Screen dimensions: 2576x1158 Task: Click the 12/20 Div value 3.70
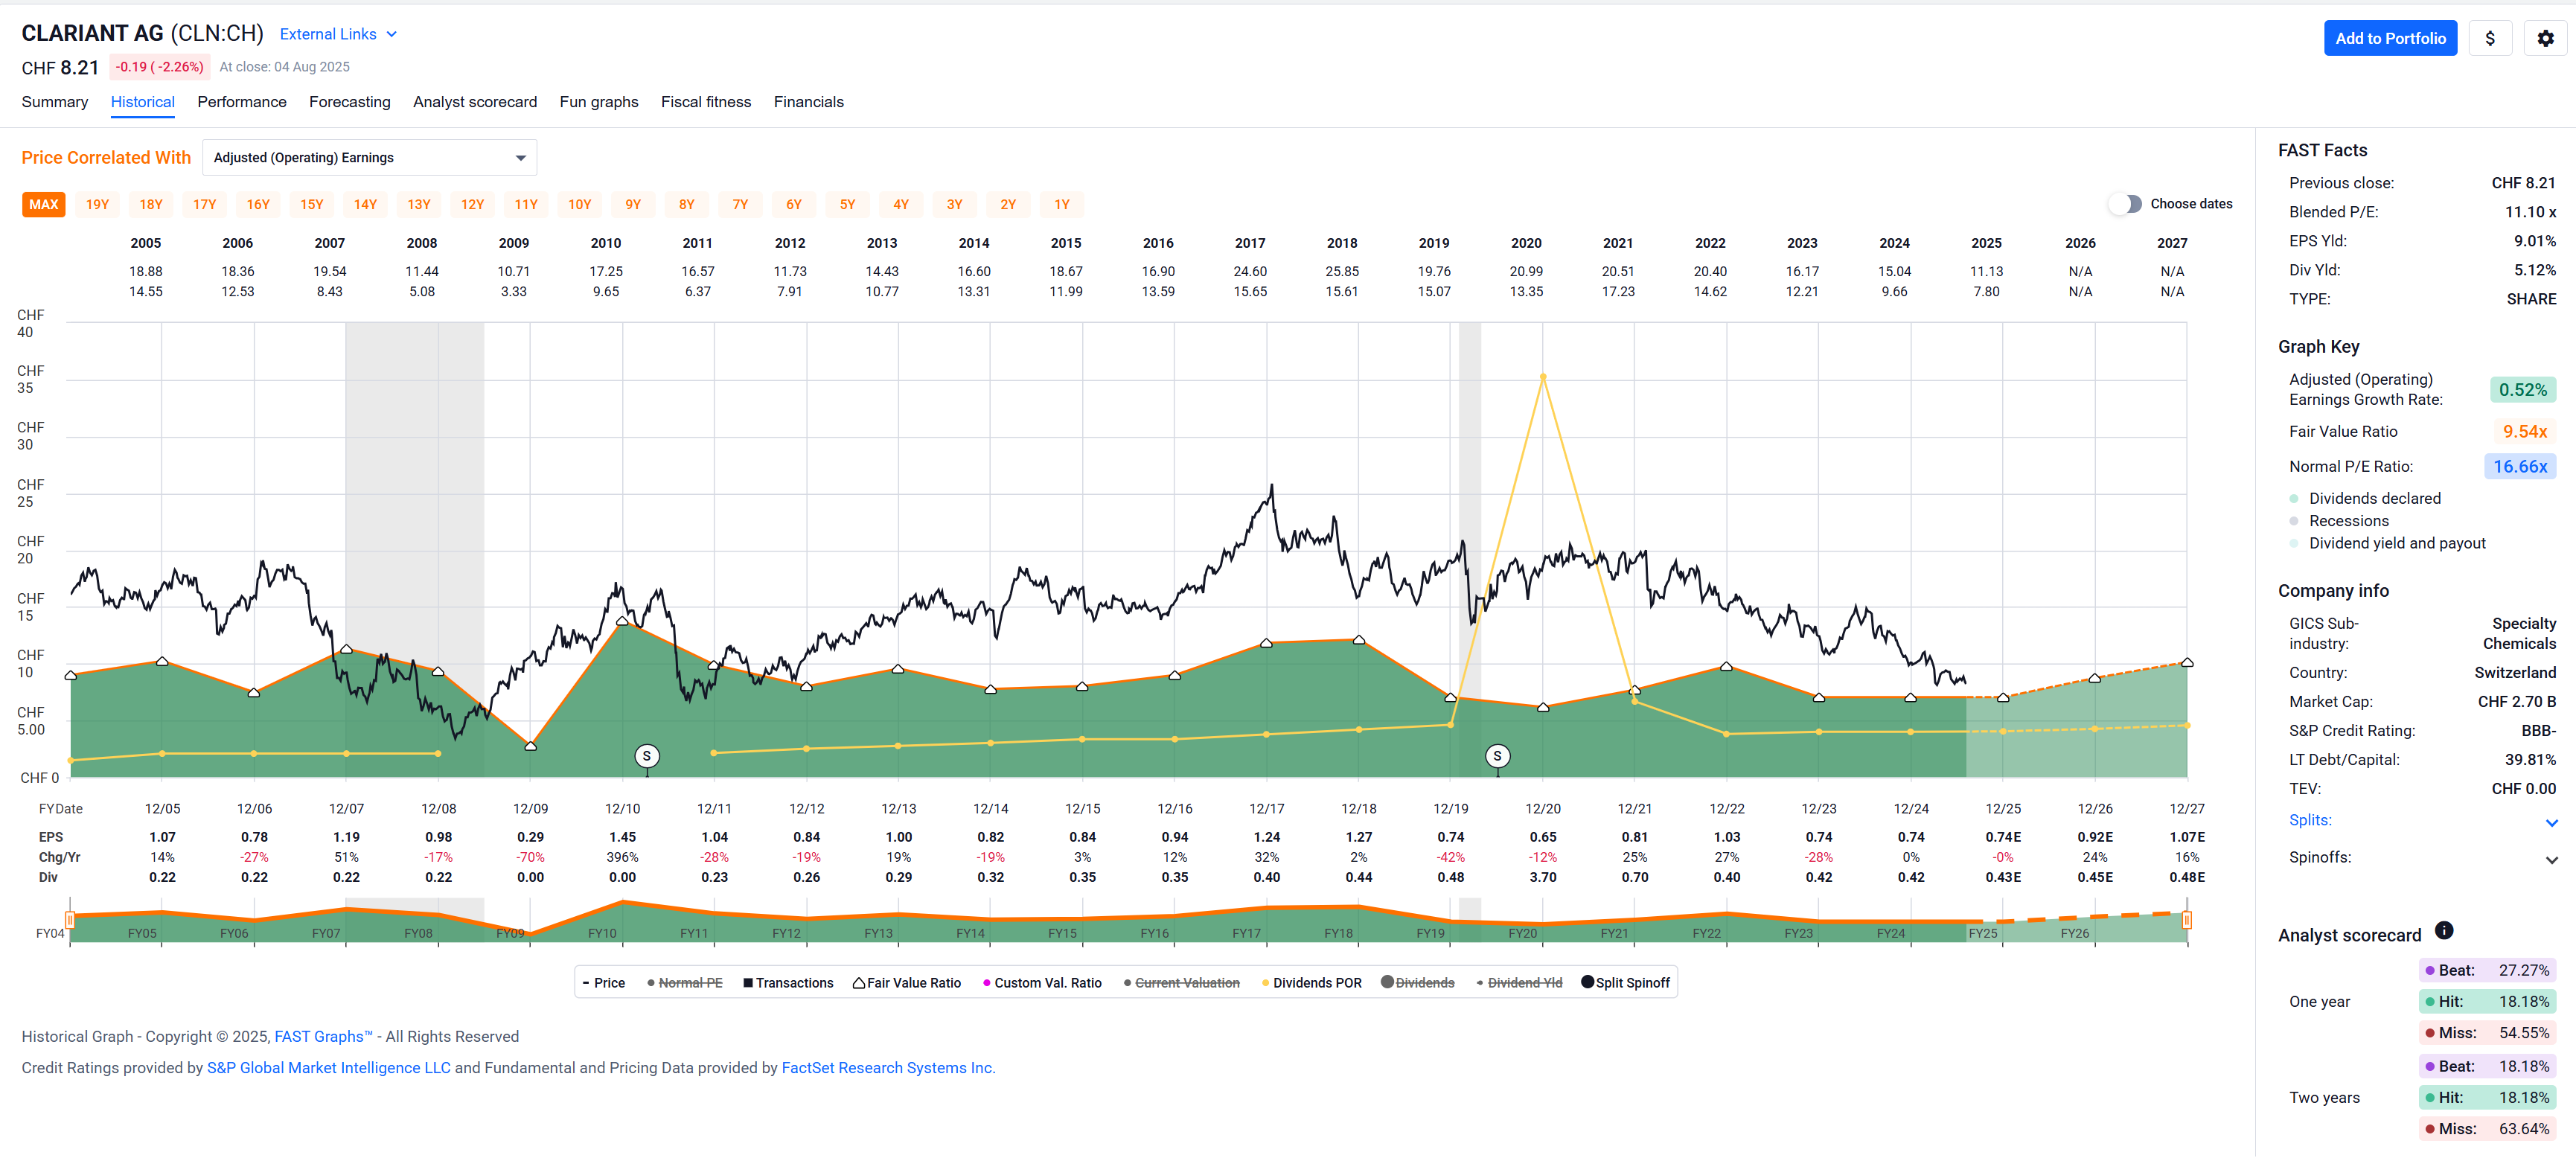[x=1543, y=878]
